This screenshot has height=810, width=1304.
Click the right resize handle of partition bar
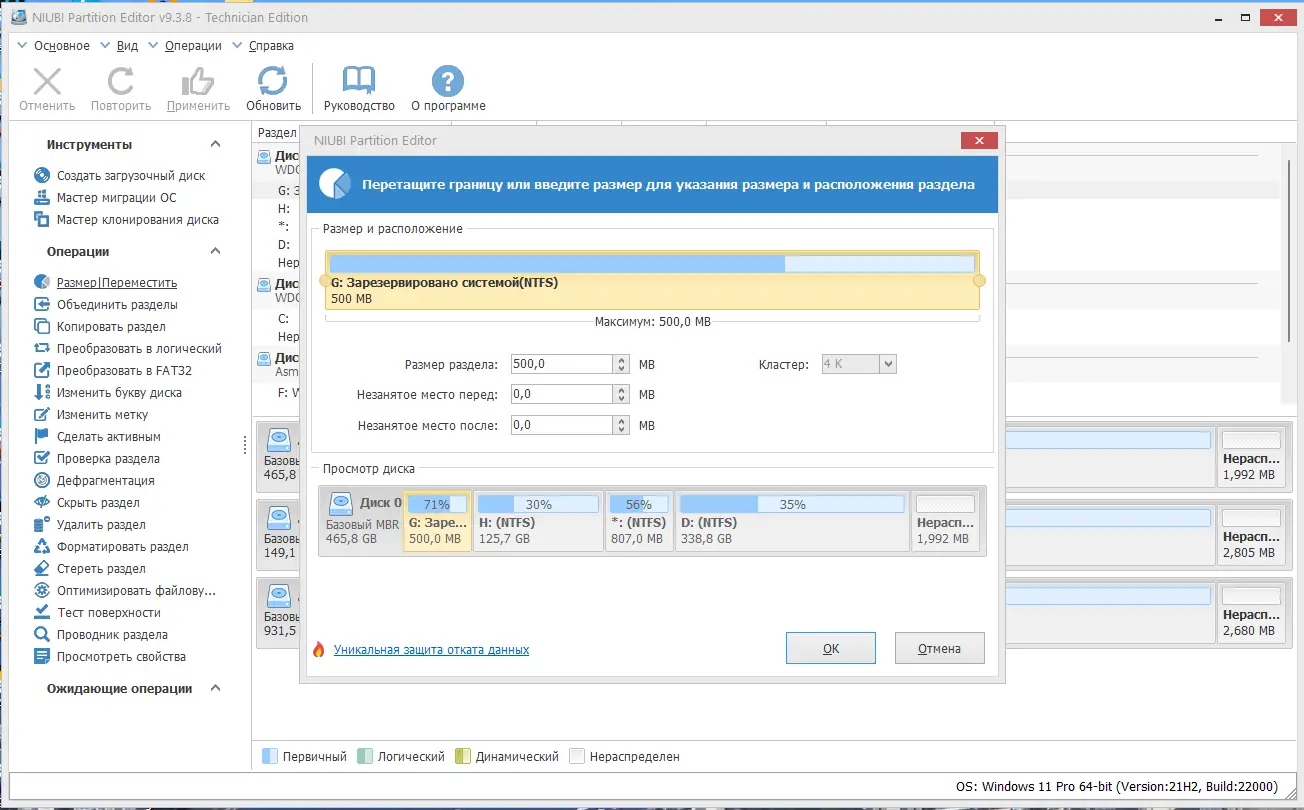(980, 281)
